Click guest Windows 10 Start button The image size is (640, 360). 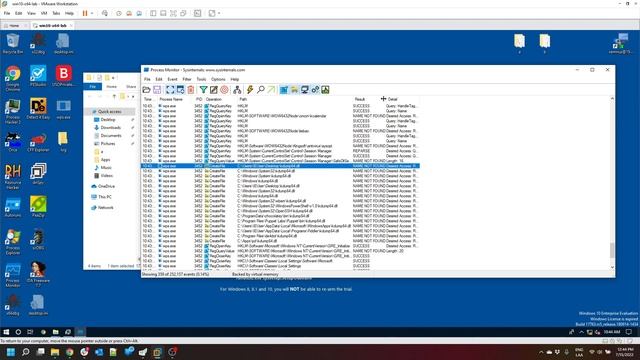pyautogui.click(x=6, y=332)
